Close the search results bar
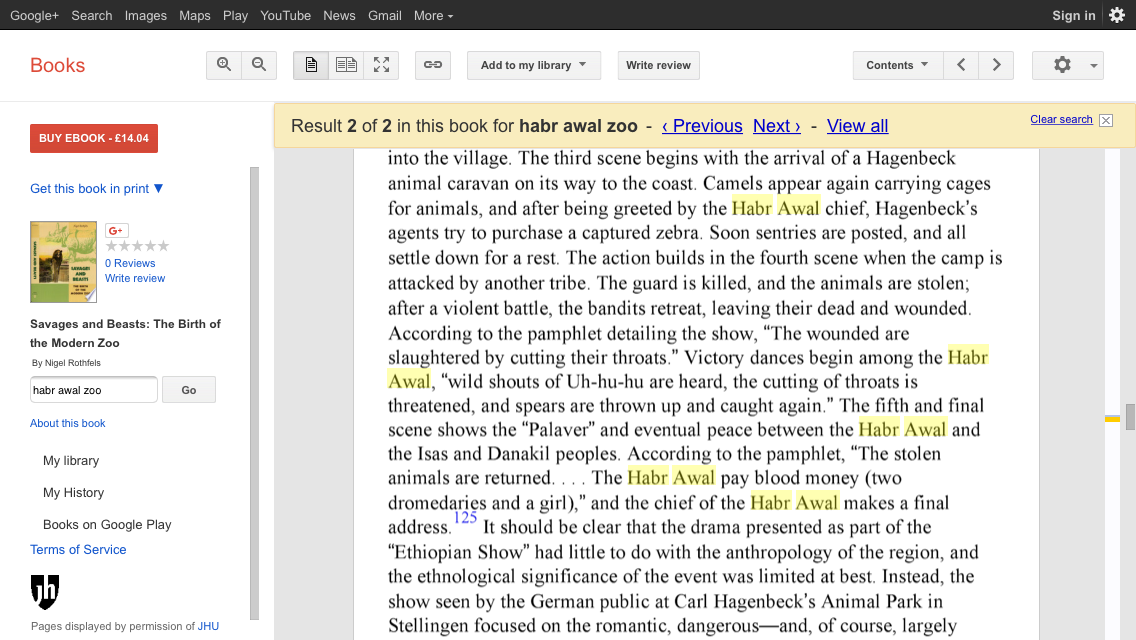This screenshot has width=1136, height=640. click(x=1105, y=120)
